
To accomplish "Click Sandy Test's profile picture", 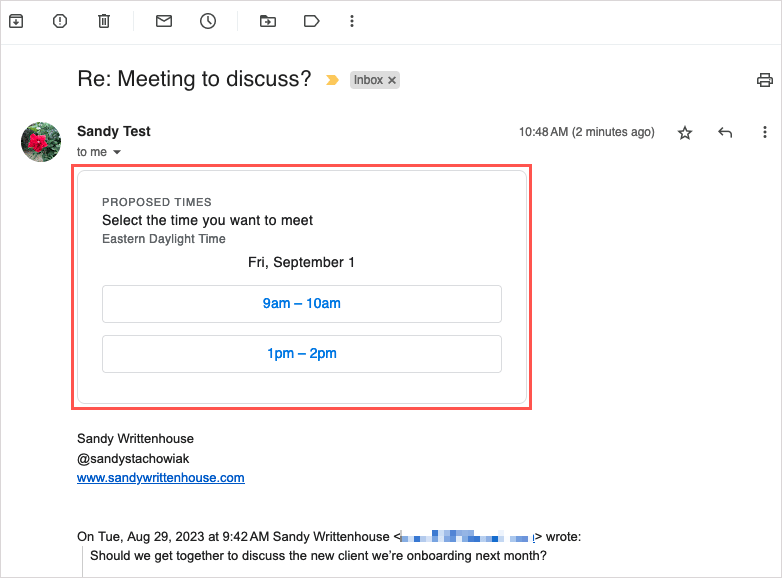I will (41, 142).
